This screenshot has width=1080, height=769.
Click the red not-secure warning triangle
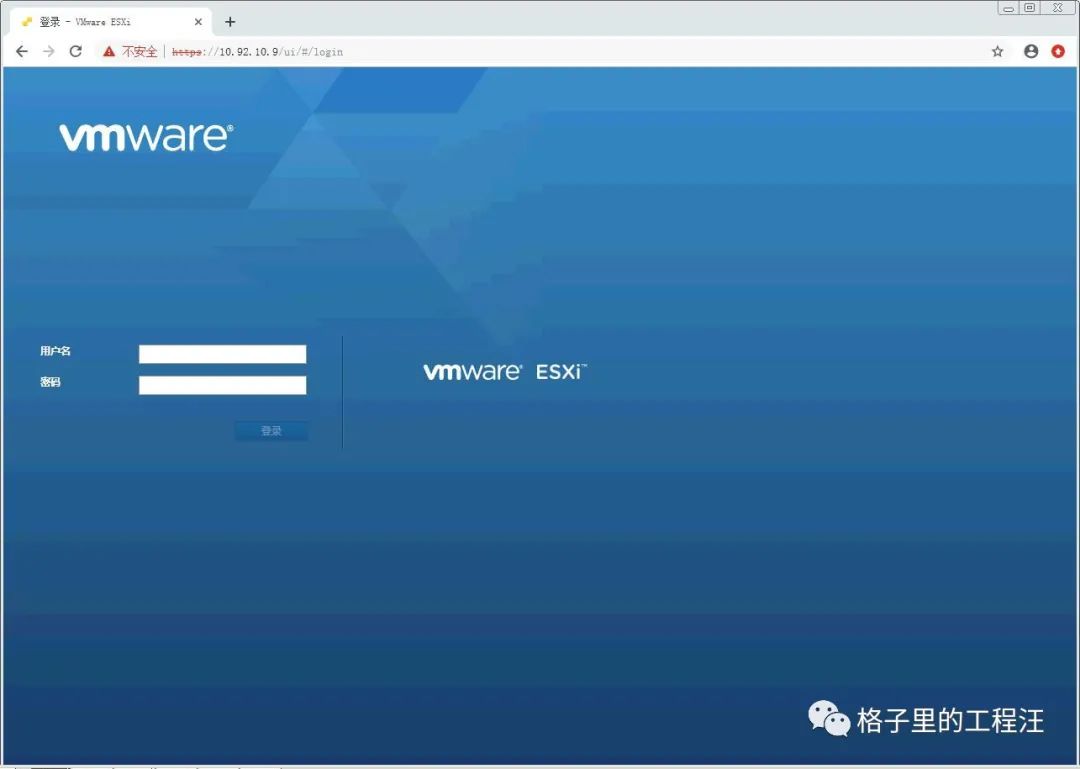click(x=109, y=52)
